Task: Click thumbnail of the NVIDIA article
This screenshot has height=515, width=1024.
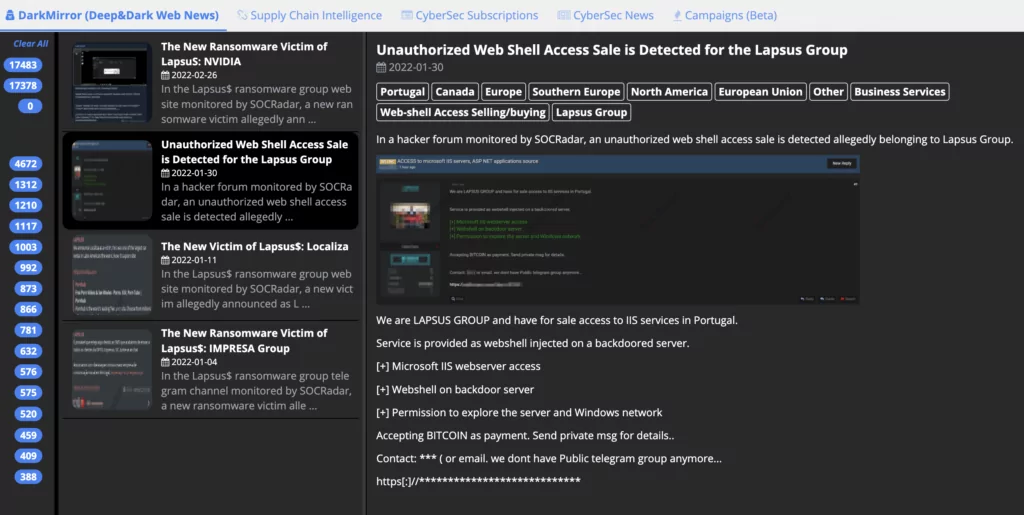Action: (112, 82)
